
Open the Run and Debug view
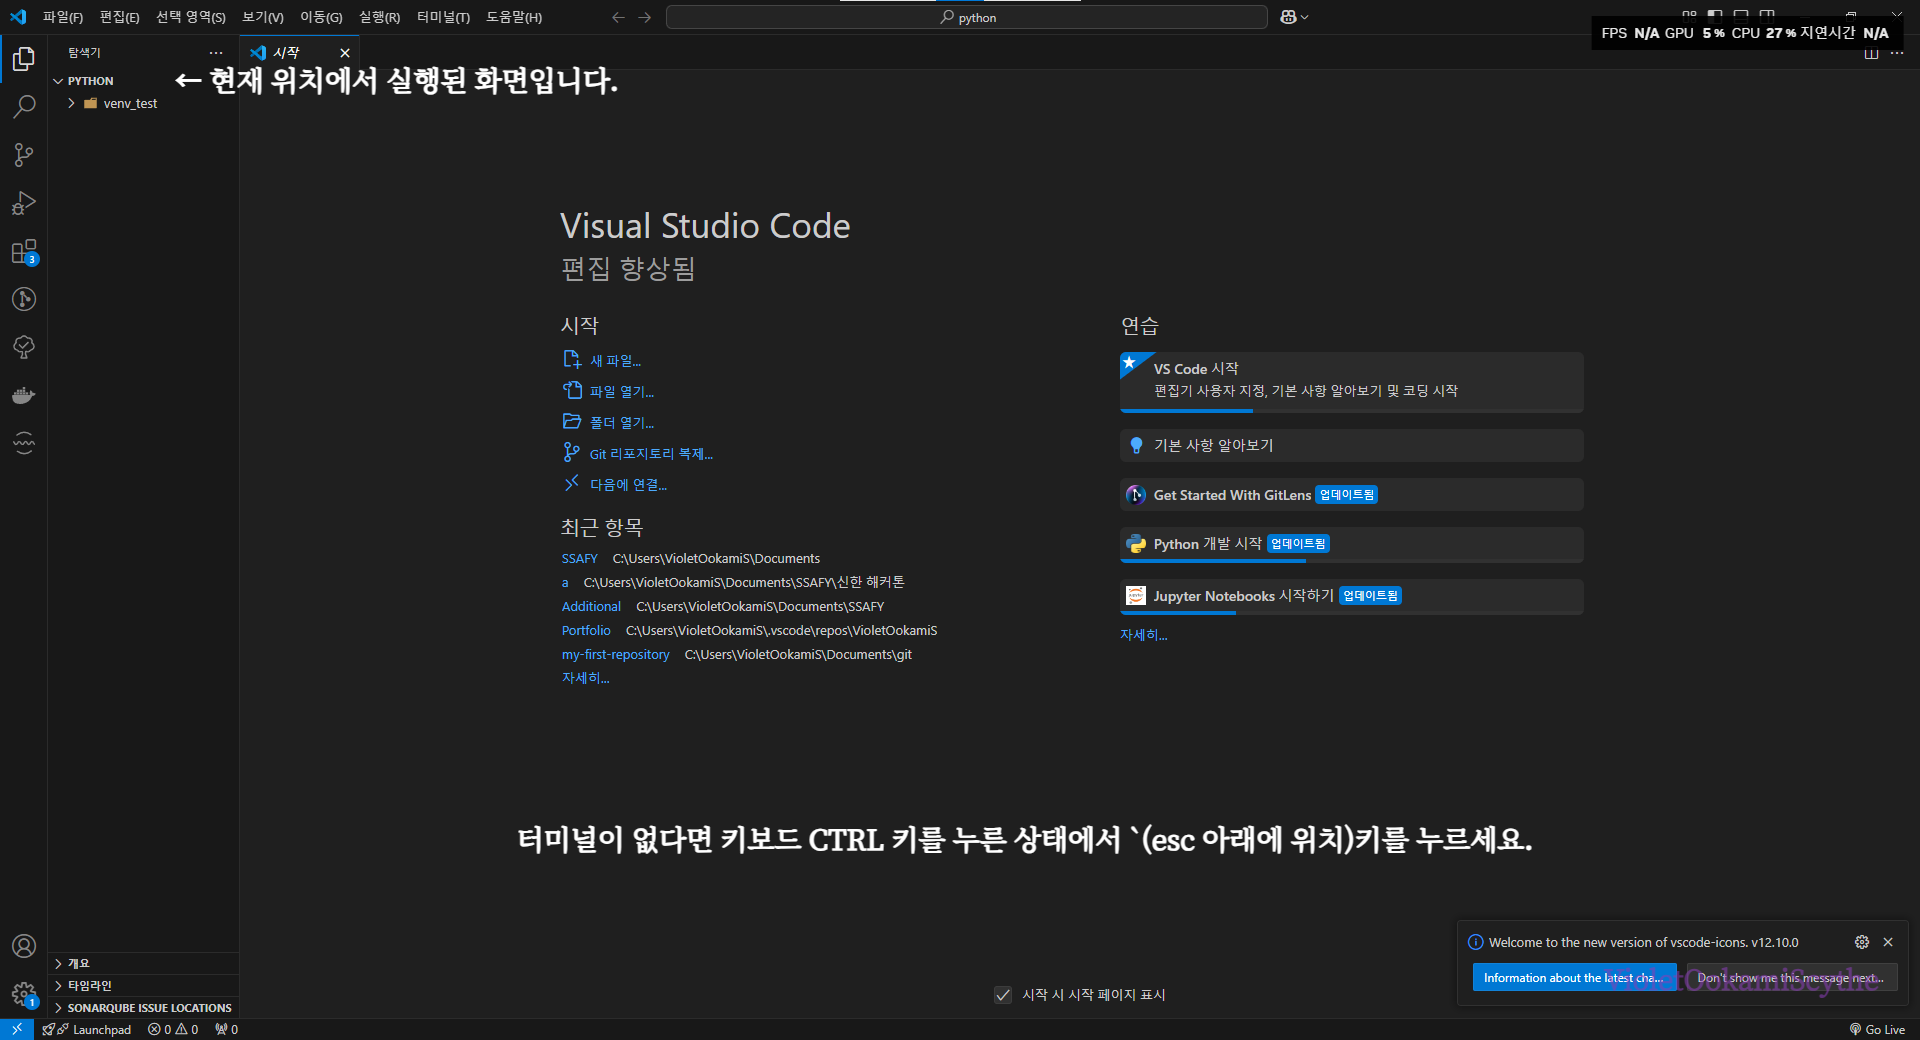(x=24, y=203)
